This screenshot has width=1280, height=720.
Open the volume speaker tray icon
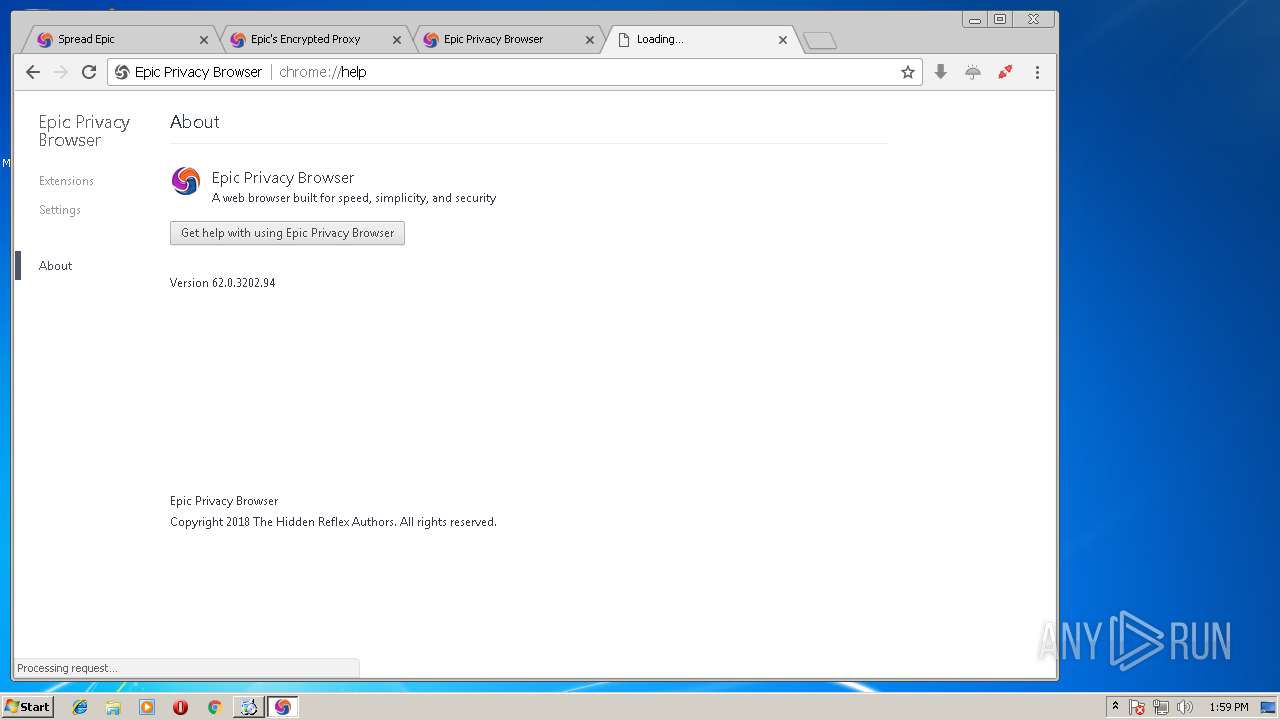click(x=1185, y=707)
